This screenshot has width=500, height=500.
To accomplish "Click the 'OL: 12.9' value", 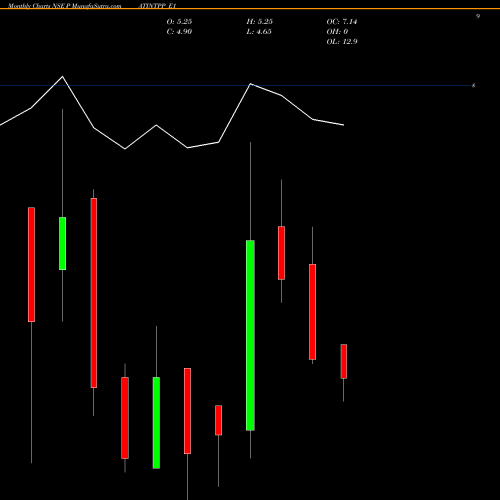I will (x=342, y=42).
